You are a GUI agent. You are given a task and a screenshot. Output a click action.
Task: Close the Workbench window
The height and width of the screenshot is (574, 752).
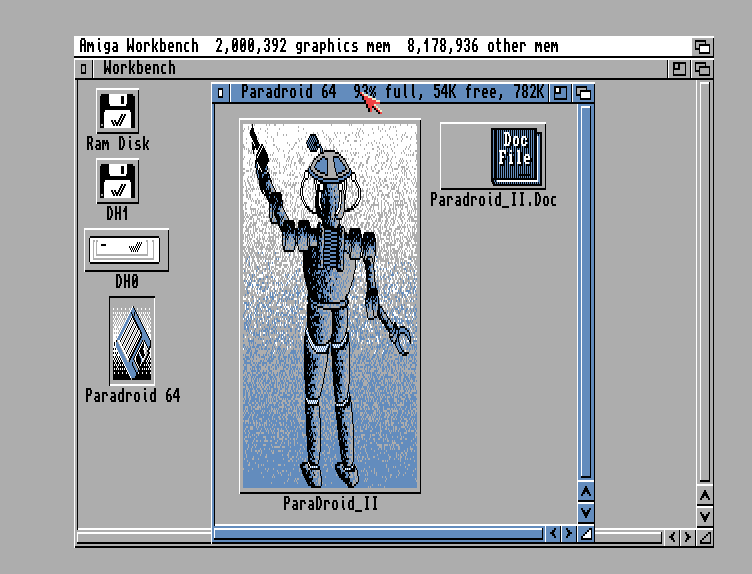(x=83, y=69)
